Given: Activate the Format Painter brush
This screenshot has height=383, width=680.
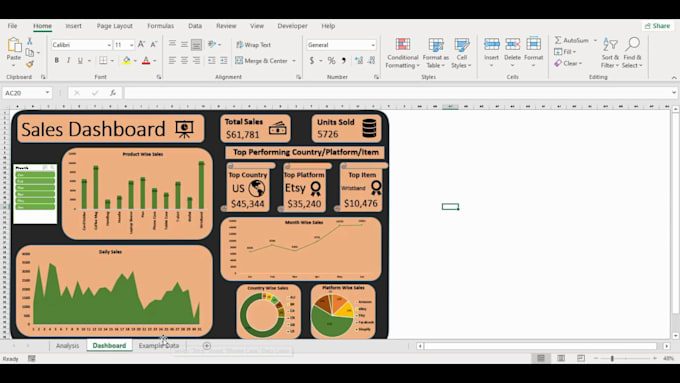Looking at the screenshot, I should [29, 64].
